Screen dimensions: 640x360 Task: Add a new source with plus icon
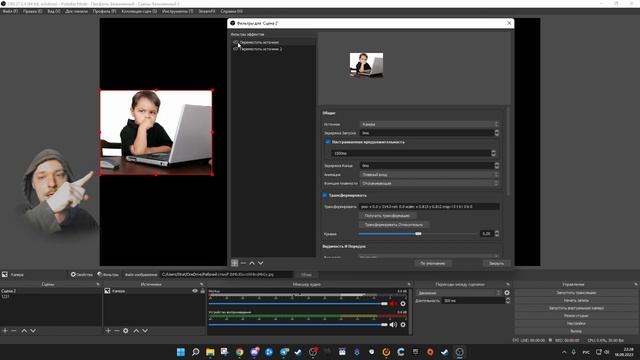(108, 331)
